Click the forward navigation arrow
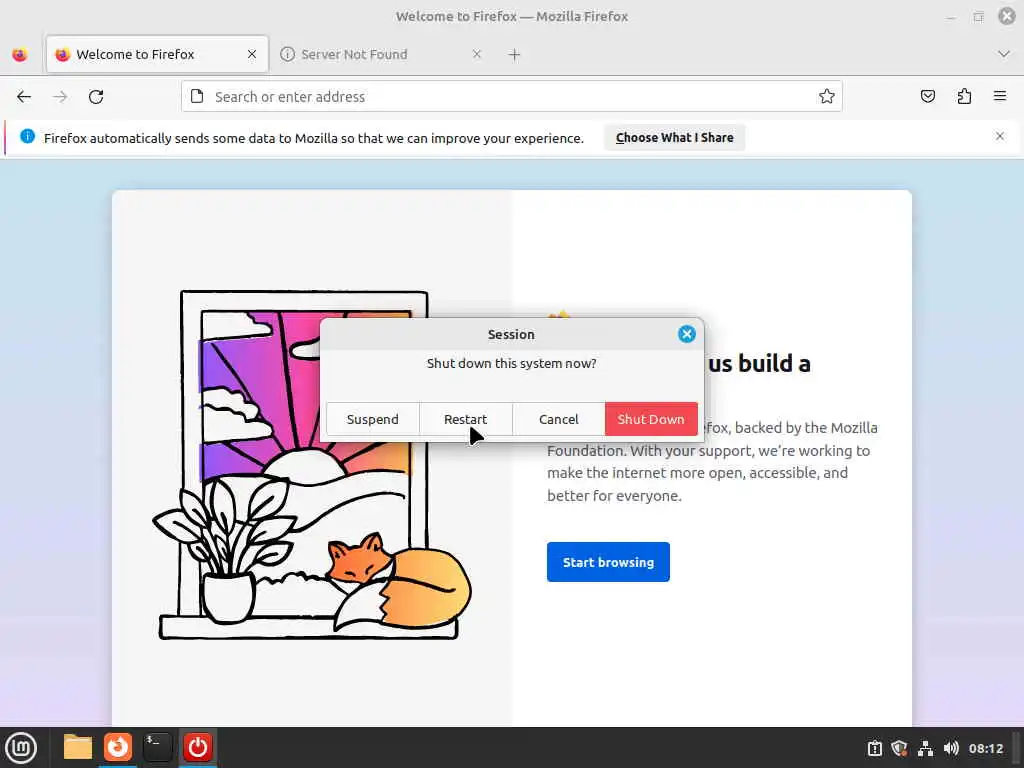1024x768 pixels. (60, 97)
